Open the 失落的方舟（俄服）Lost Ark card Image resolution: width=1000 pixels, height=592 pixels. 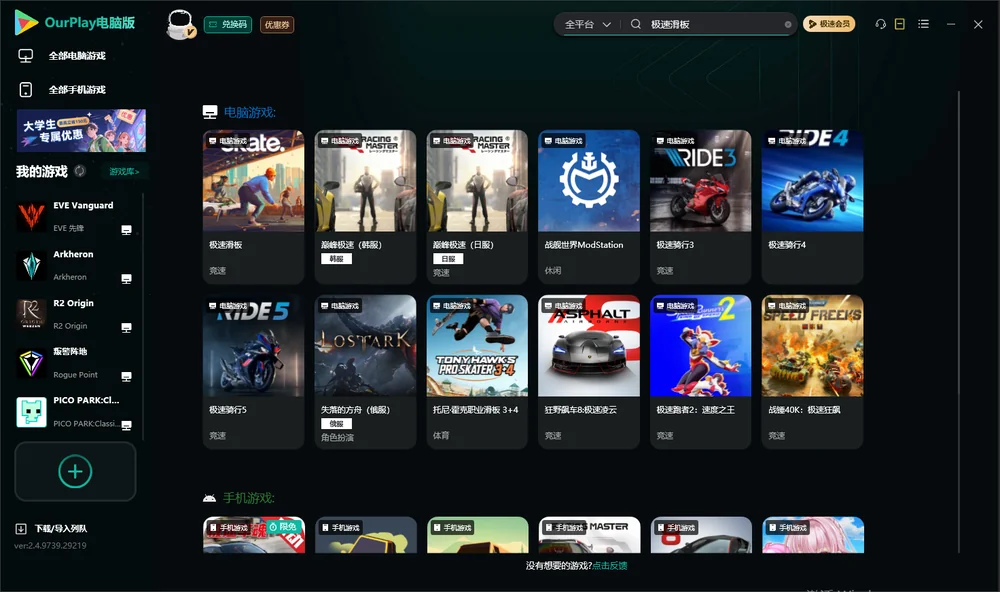(365, 372)
